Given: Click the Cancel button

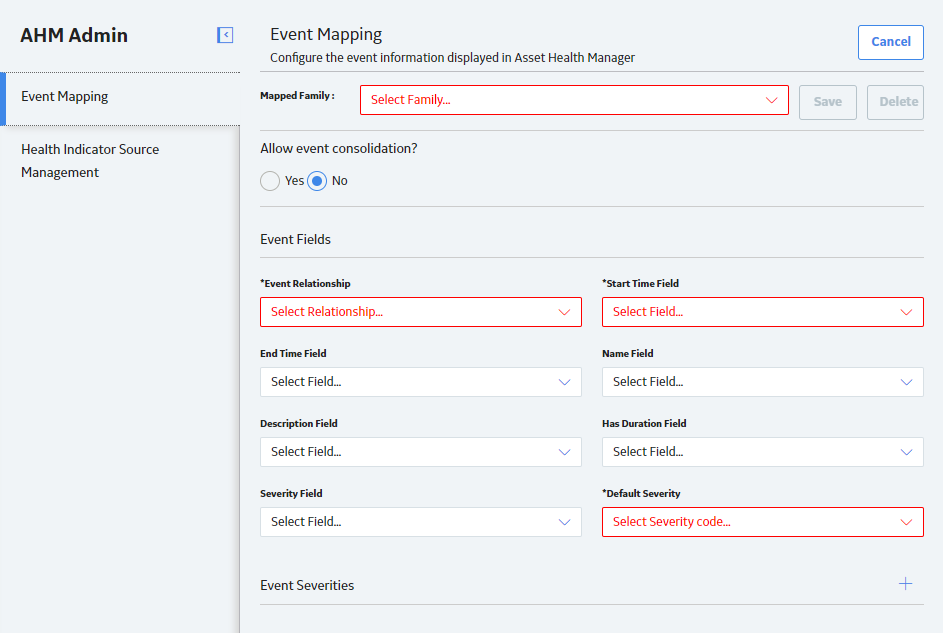Looking at the screenshot, I should click(x=891, y=42).
